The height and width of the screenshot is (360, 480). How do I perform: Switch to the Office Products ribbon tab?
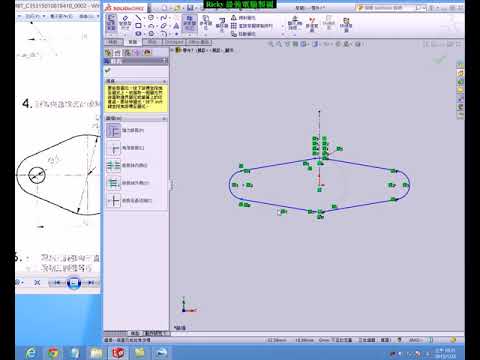pos(199,42)
